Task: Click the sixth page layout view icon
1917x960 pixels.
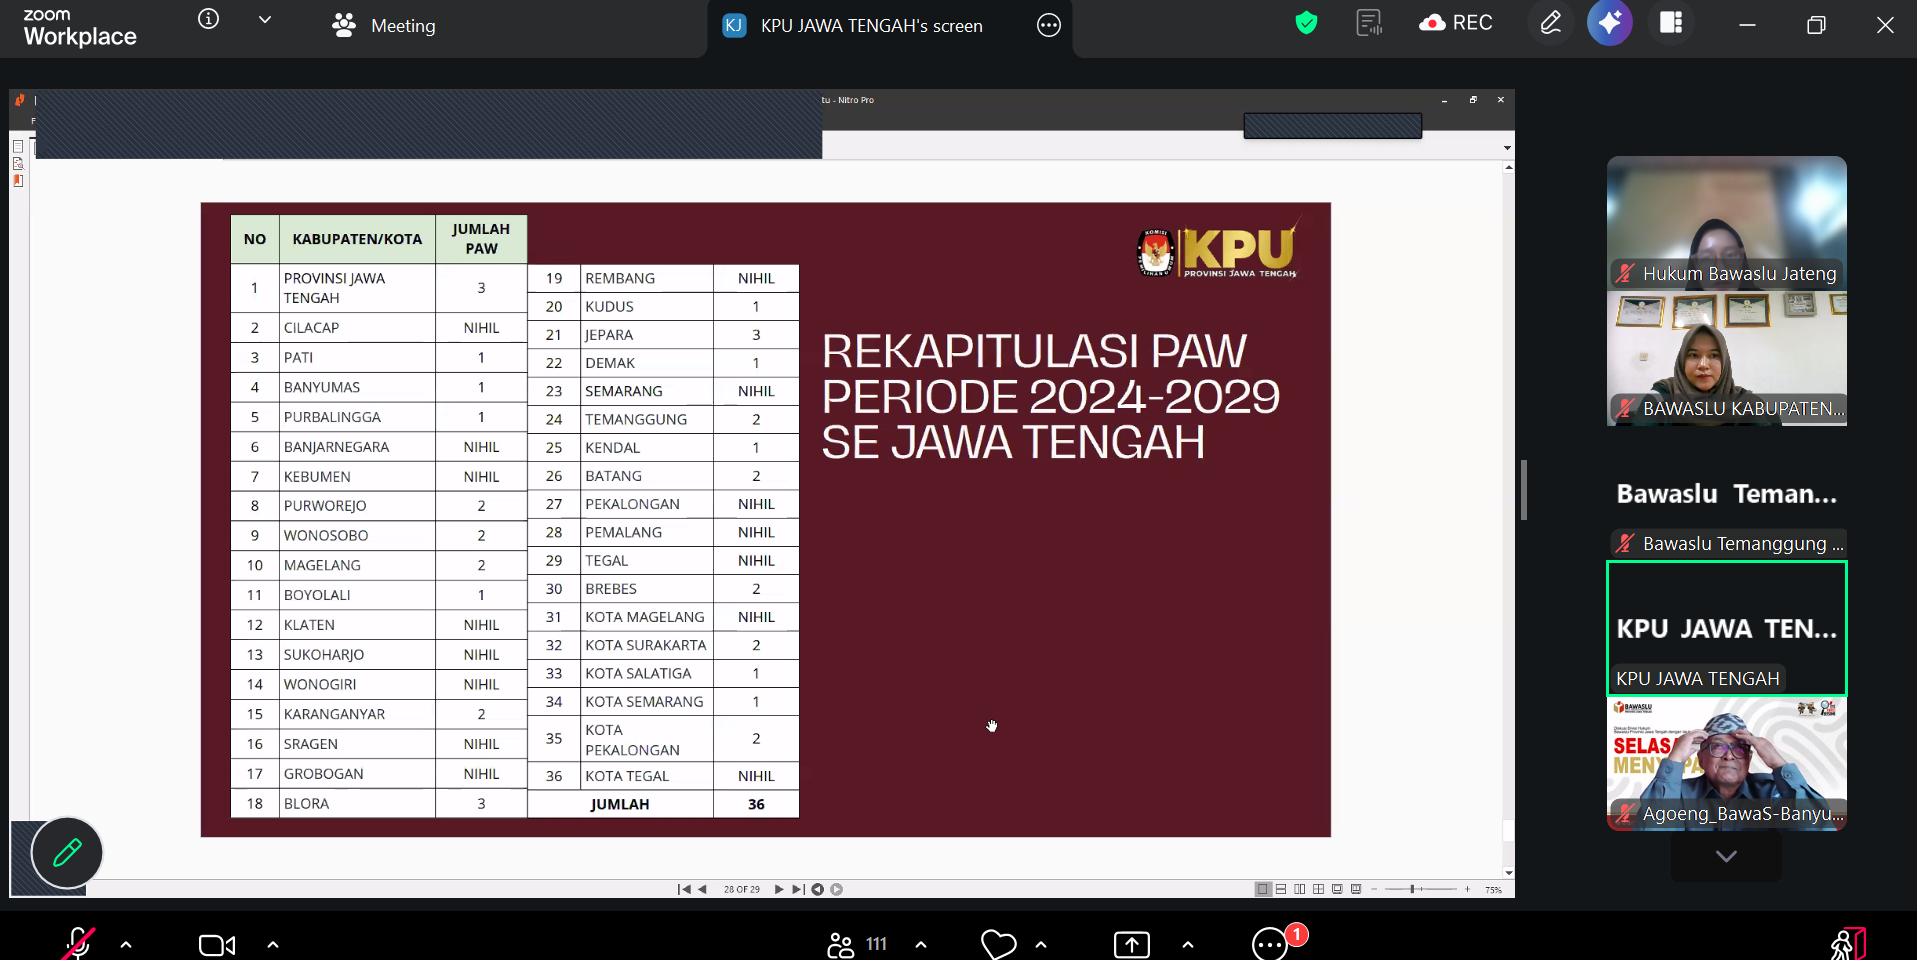Action: [x=1356, y=889]
